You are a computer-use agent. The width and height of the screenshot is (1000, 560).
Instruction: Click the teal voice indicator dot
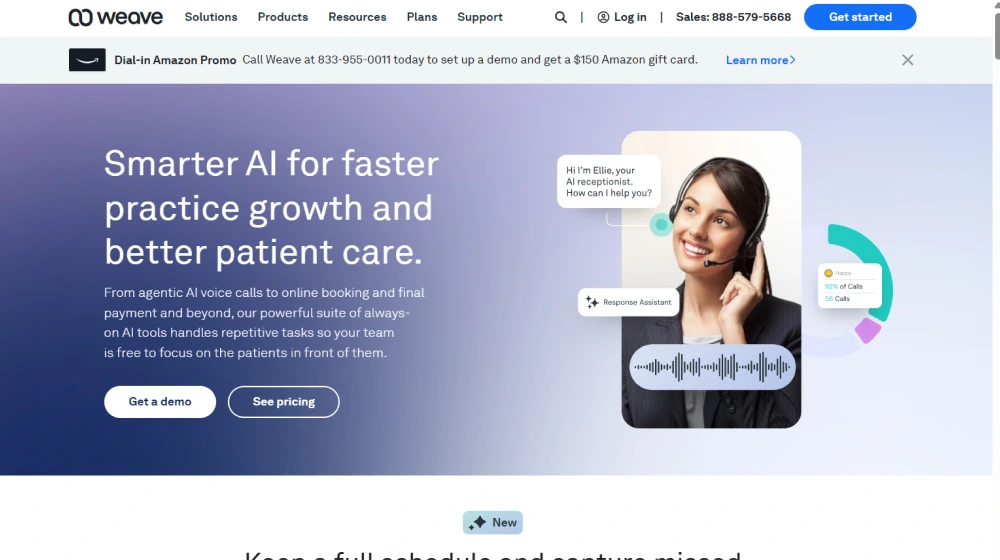[x=661, y=225]
